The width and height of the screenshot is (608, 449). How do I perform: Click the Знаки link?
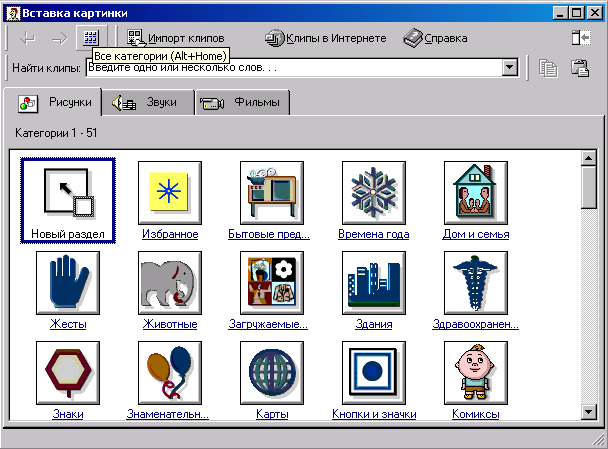(x=68, y=414)
